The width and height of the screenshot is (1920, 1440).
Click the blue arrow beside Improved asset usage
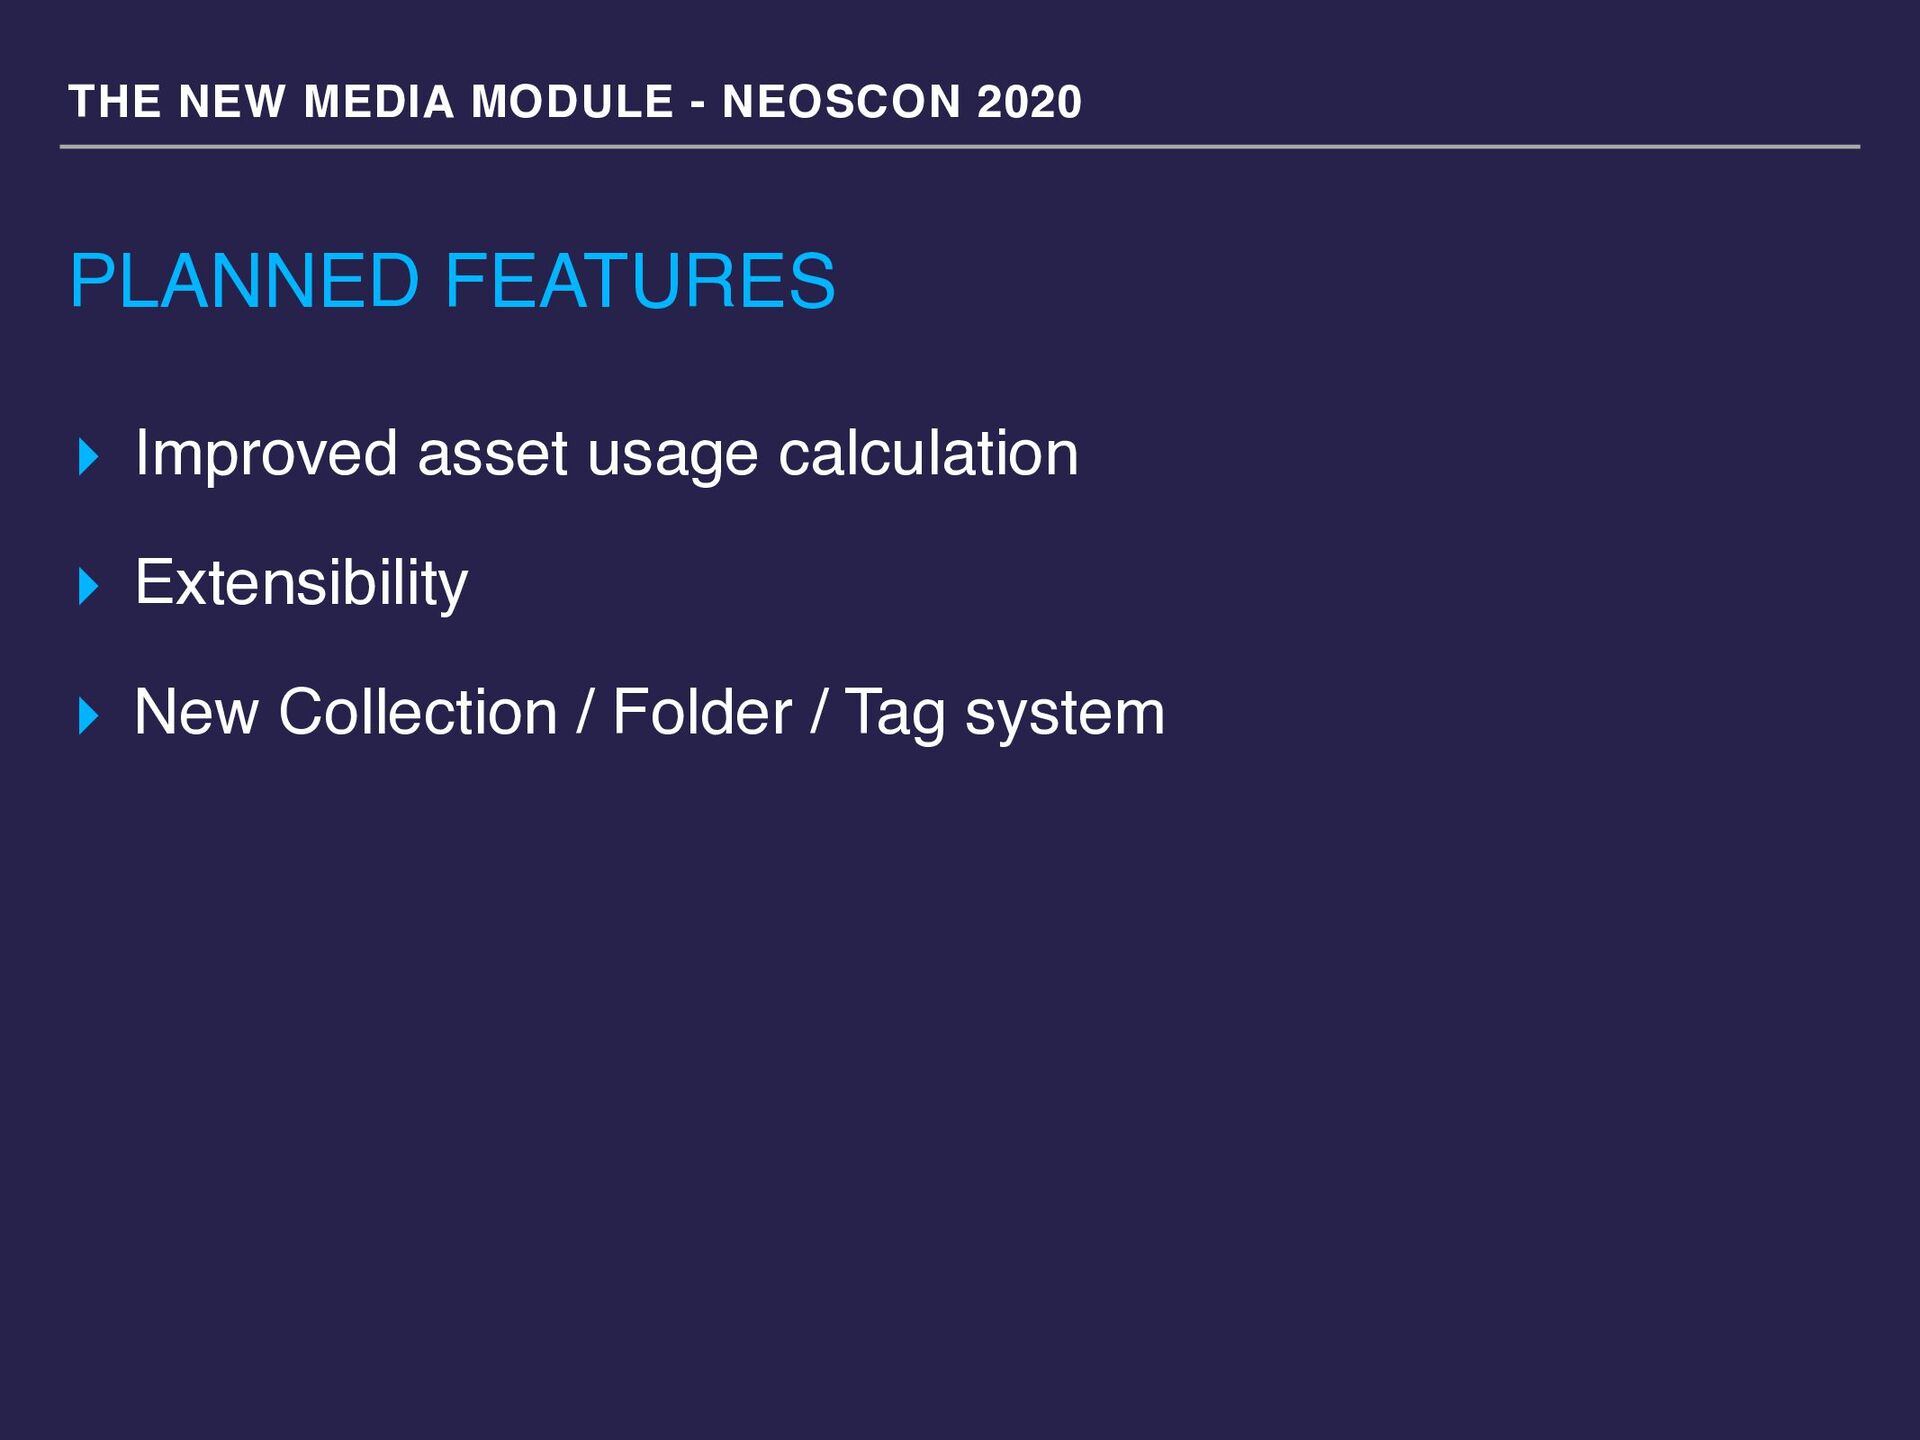tap(89, 457)
